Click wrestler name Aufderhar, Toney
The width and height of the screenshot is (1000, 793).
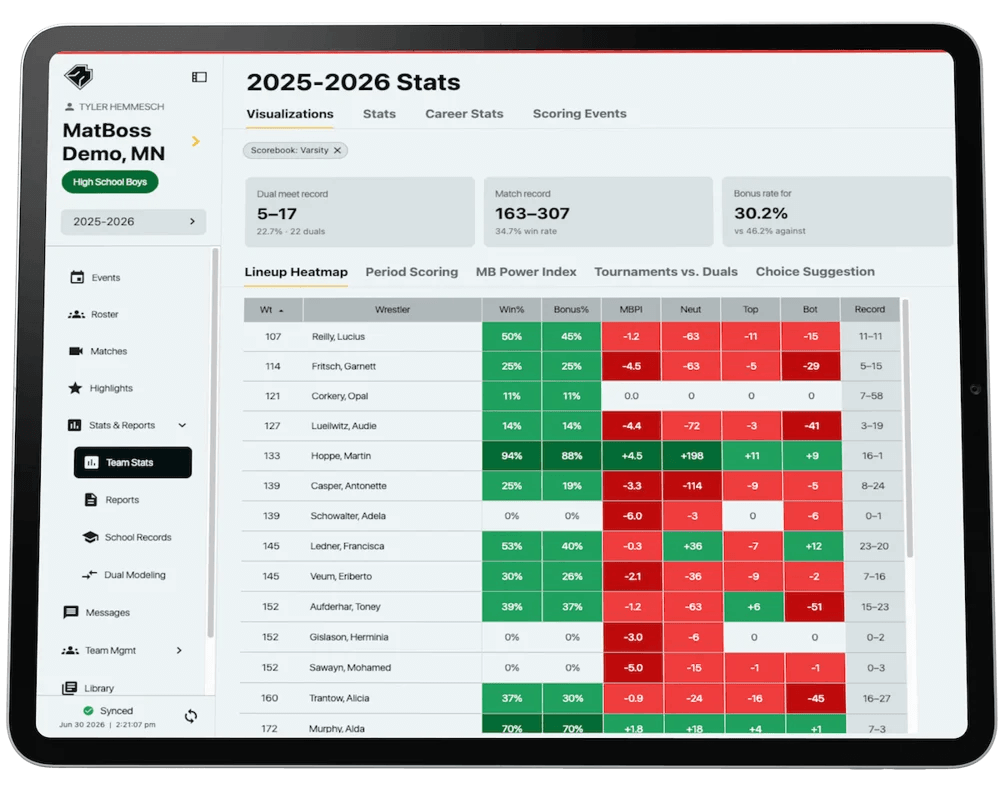pyautogui.click(x=345, y=607)
